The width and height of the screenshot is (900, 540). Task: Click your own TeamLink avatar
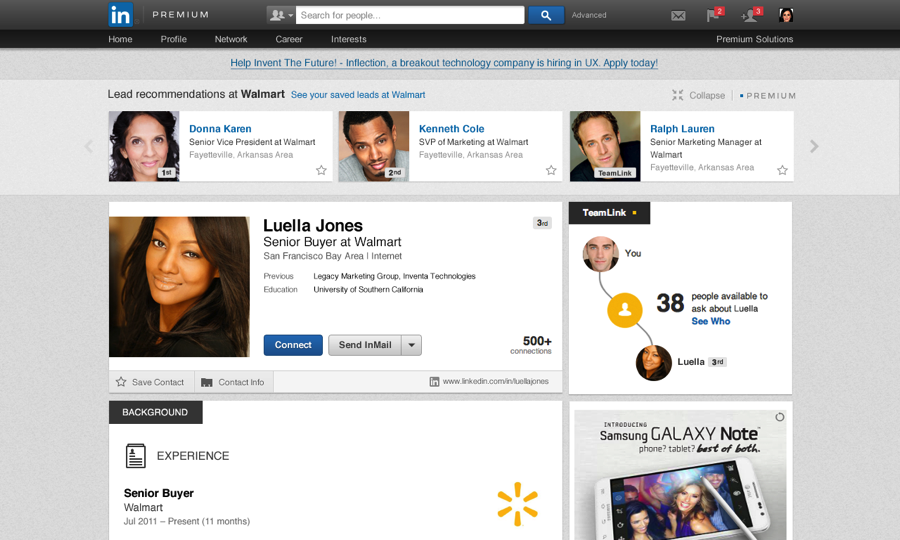[600, 254]
